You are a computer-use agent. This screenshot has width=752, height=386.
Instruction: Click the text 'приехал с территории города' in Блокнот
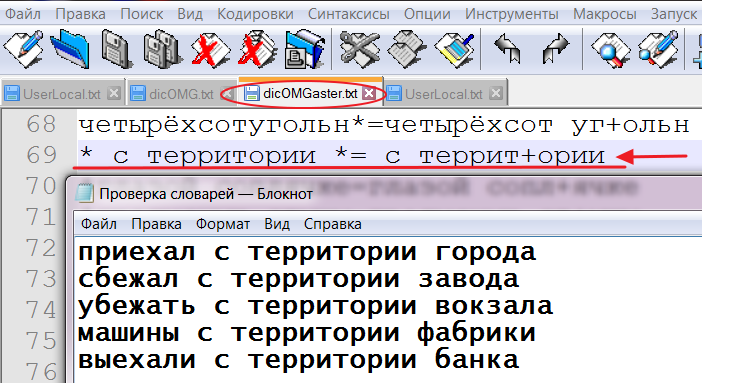(307, 253)
